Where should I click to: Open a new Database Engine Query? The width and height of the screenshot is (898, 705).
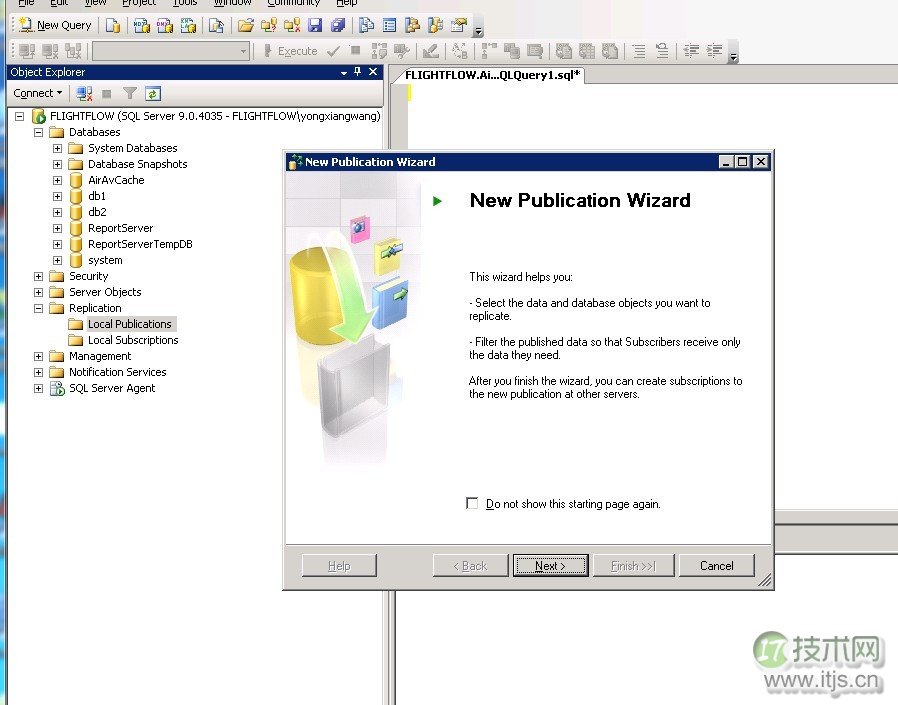113,25
